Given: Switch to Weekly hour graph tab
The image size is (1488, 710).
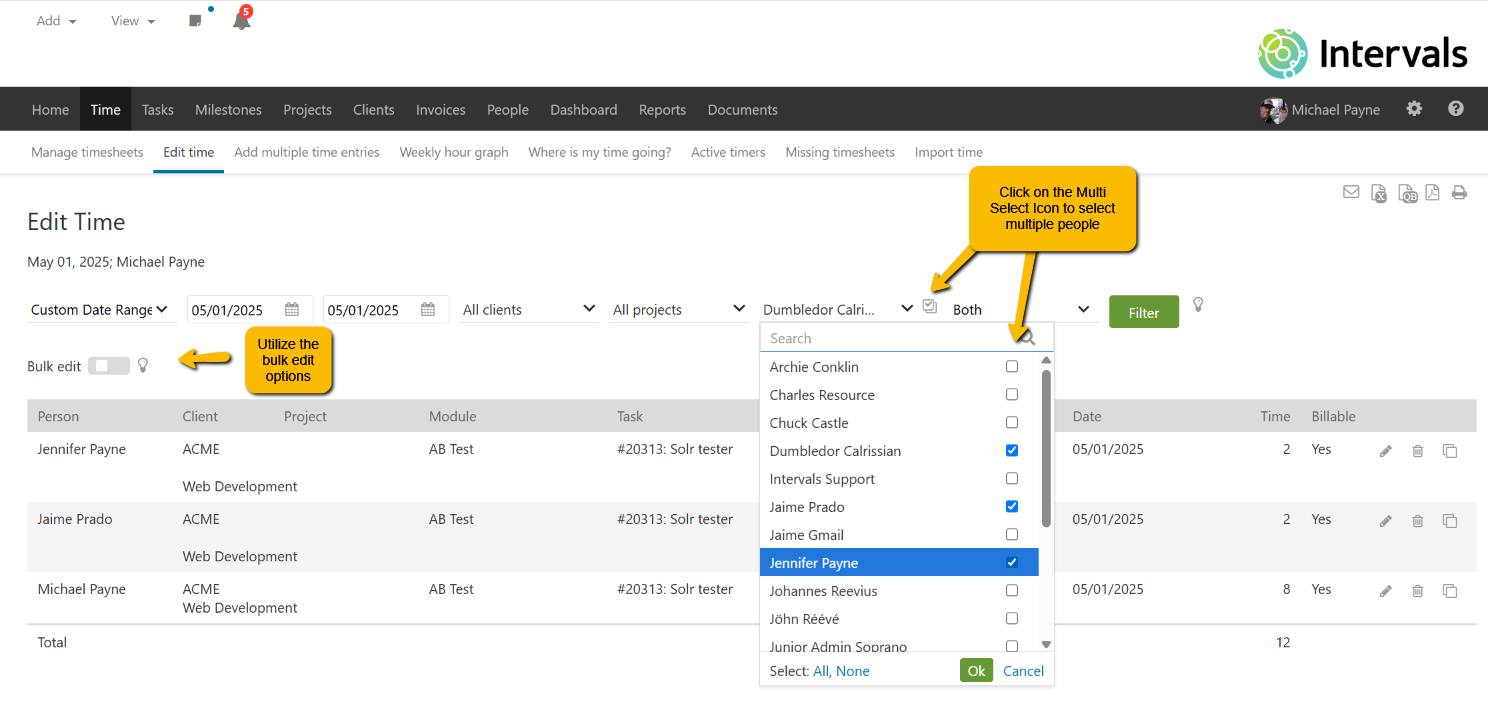Looking at the screenshot, I should tap(454, 153).
